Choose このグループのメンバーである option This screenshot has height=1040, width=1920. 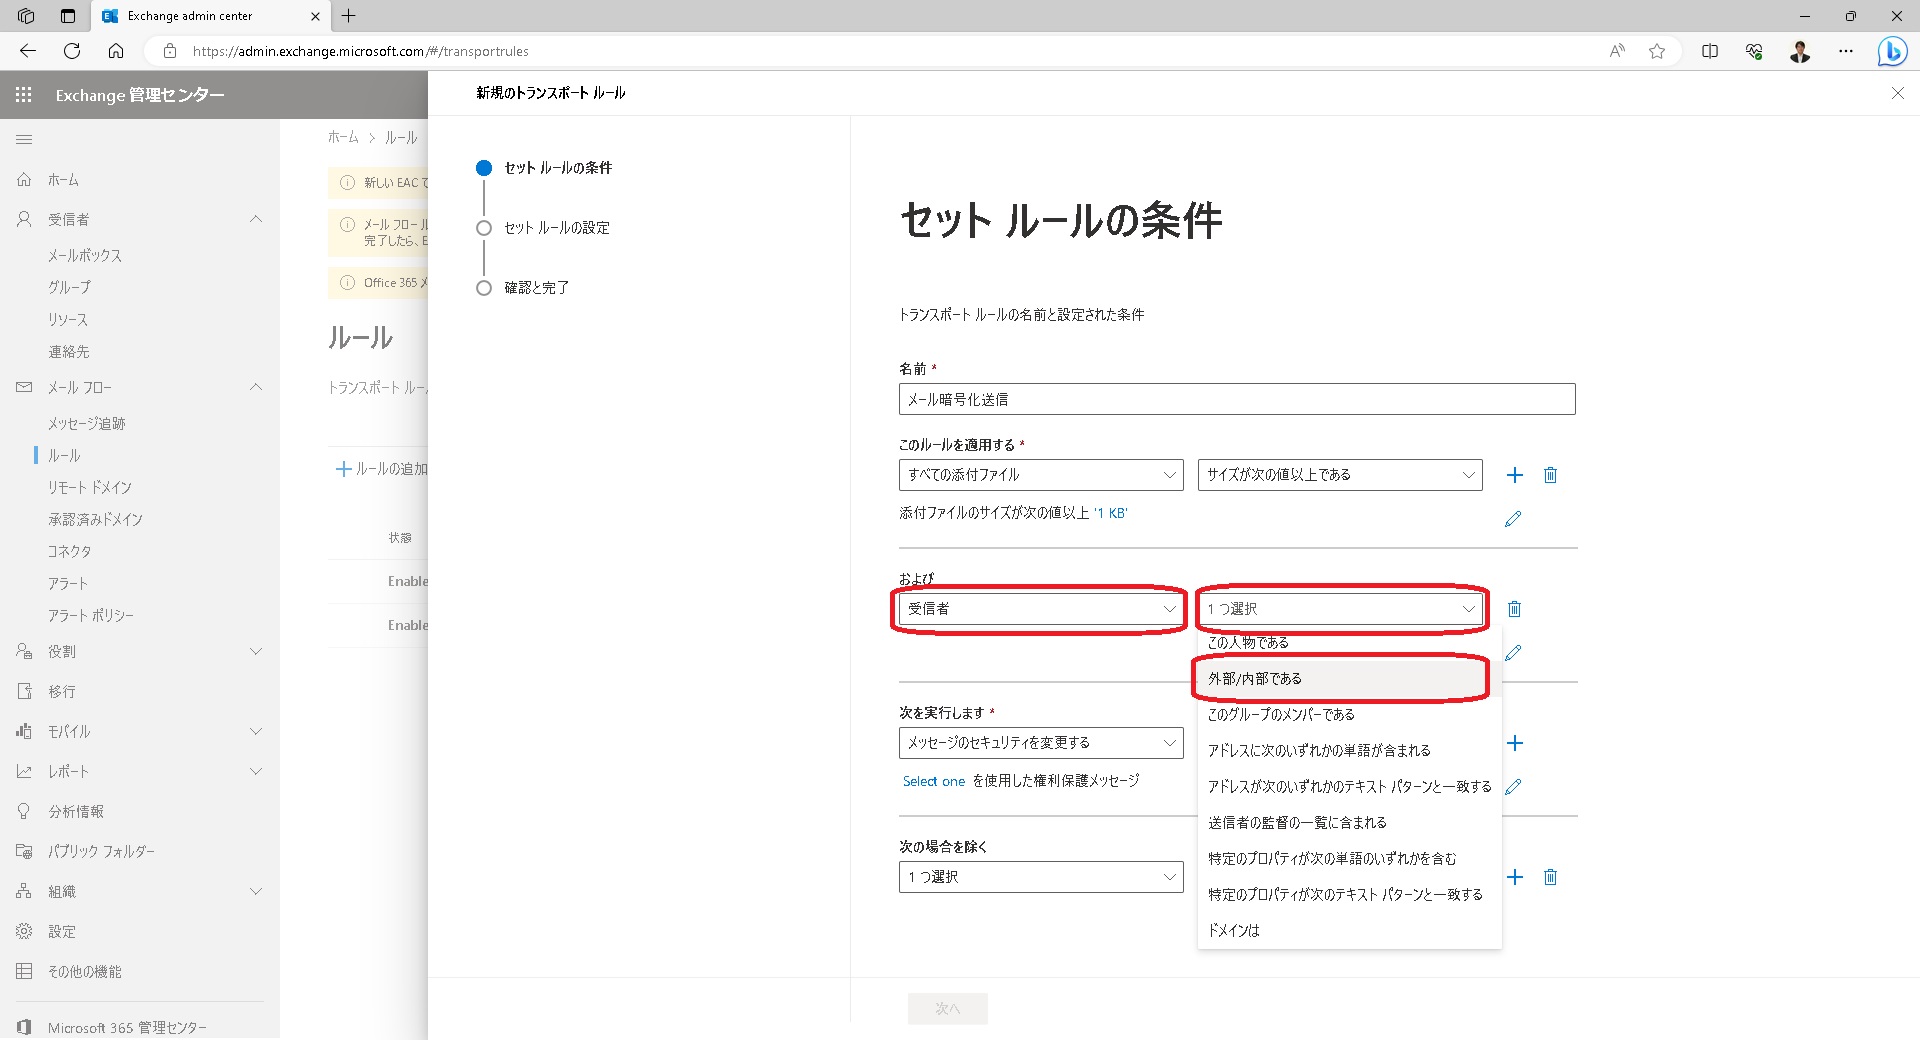(1280, 714)
